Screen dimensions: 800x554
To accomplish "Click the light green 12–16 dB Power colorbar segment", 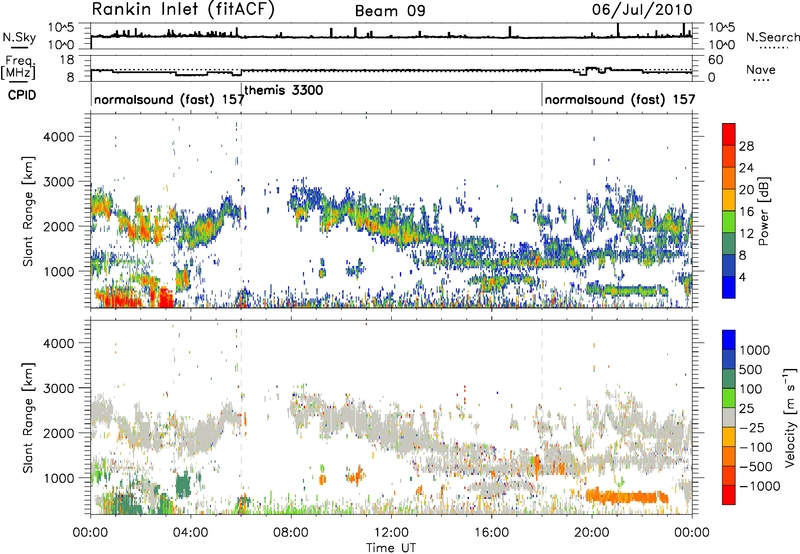I will pos(729,221).
